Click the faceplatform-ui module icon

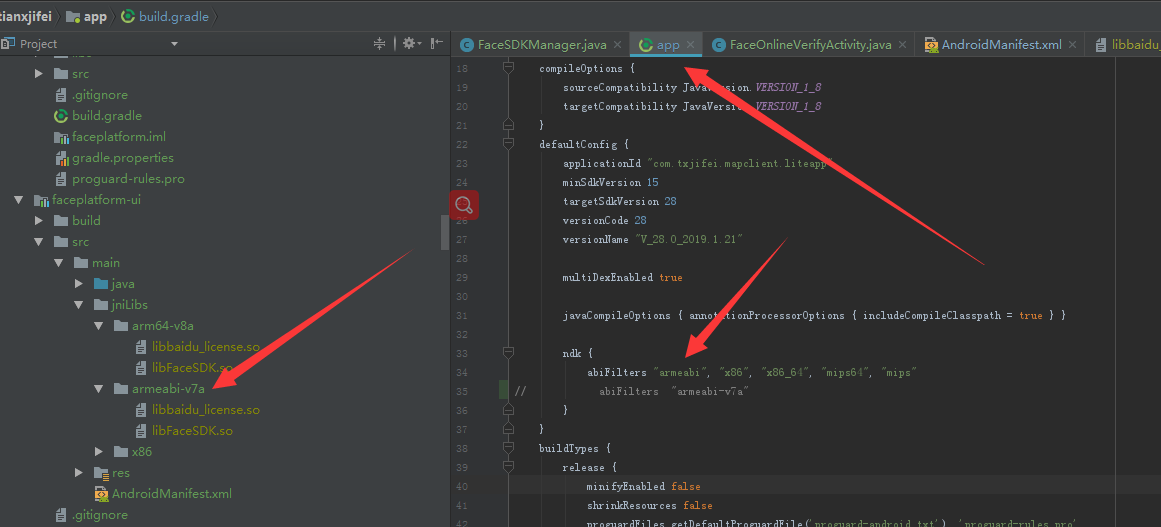coord(41,200)
